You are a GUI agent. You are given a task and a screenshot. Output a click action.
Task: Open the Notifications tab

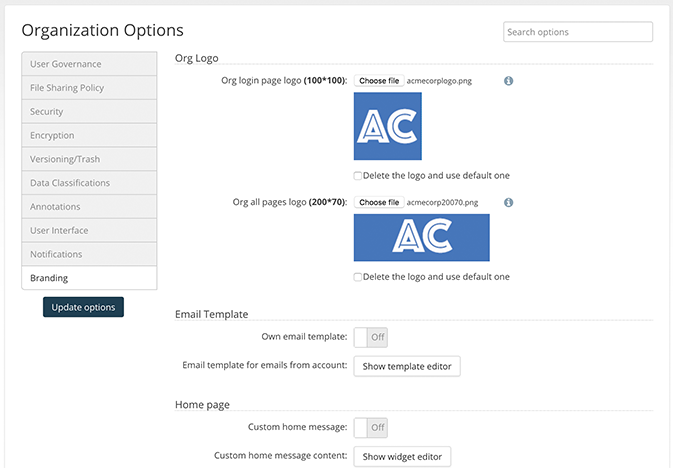(89, 255)
